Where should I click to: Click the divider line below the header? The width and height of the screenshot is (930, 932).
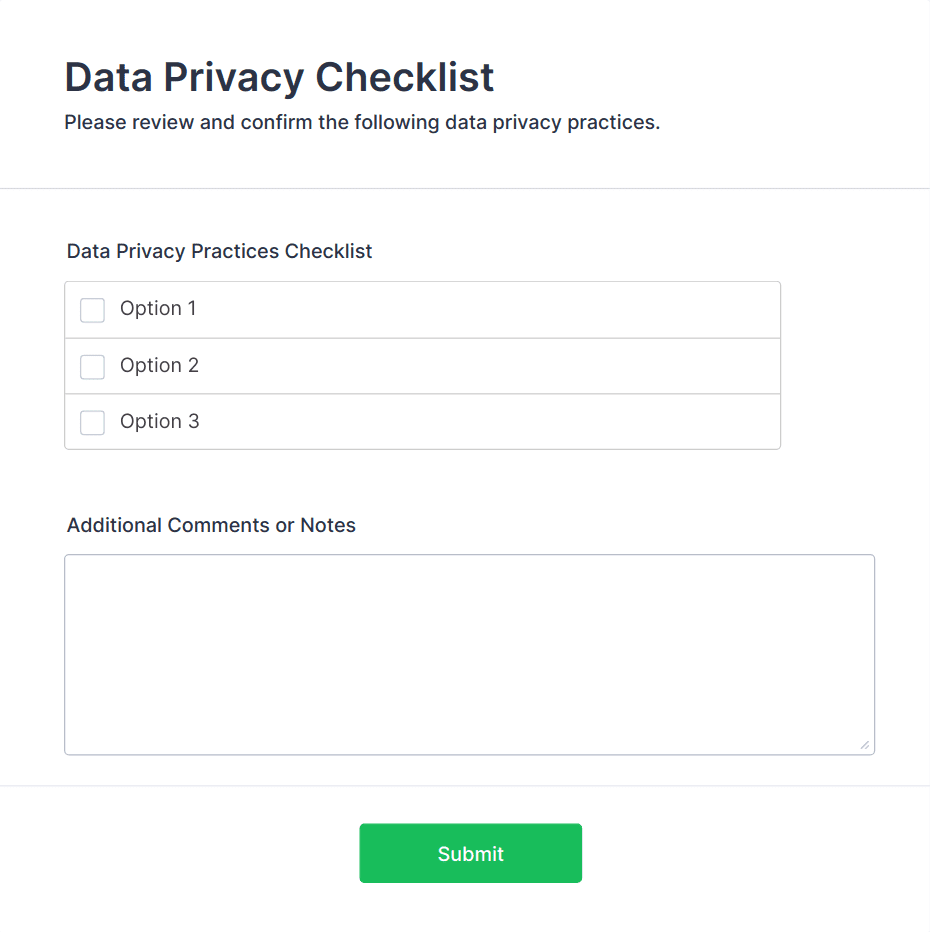465,188
